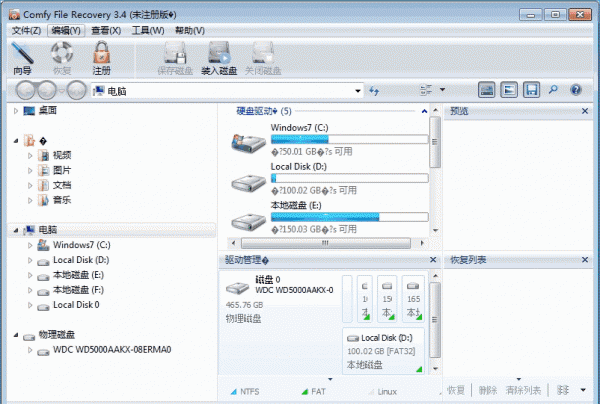
Task: Expand the 文档 folder node
Action: [x=30, y=186]
